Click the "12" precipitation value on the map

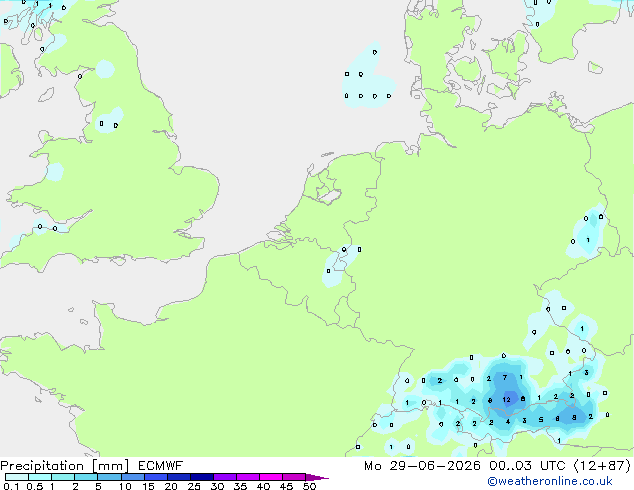[x=506, y=399]
